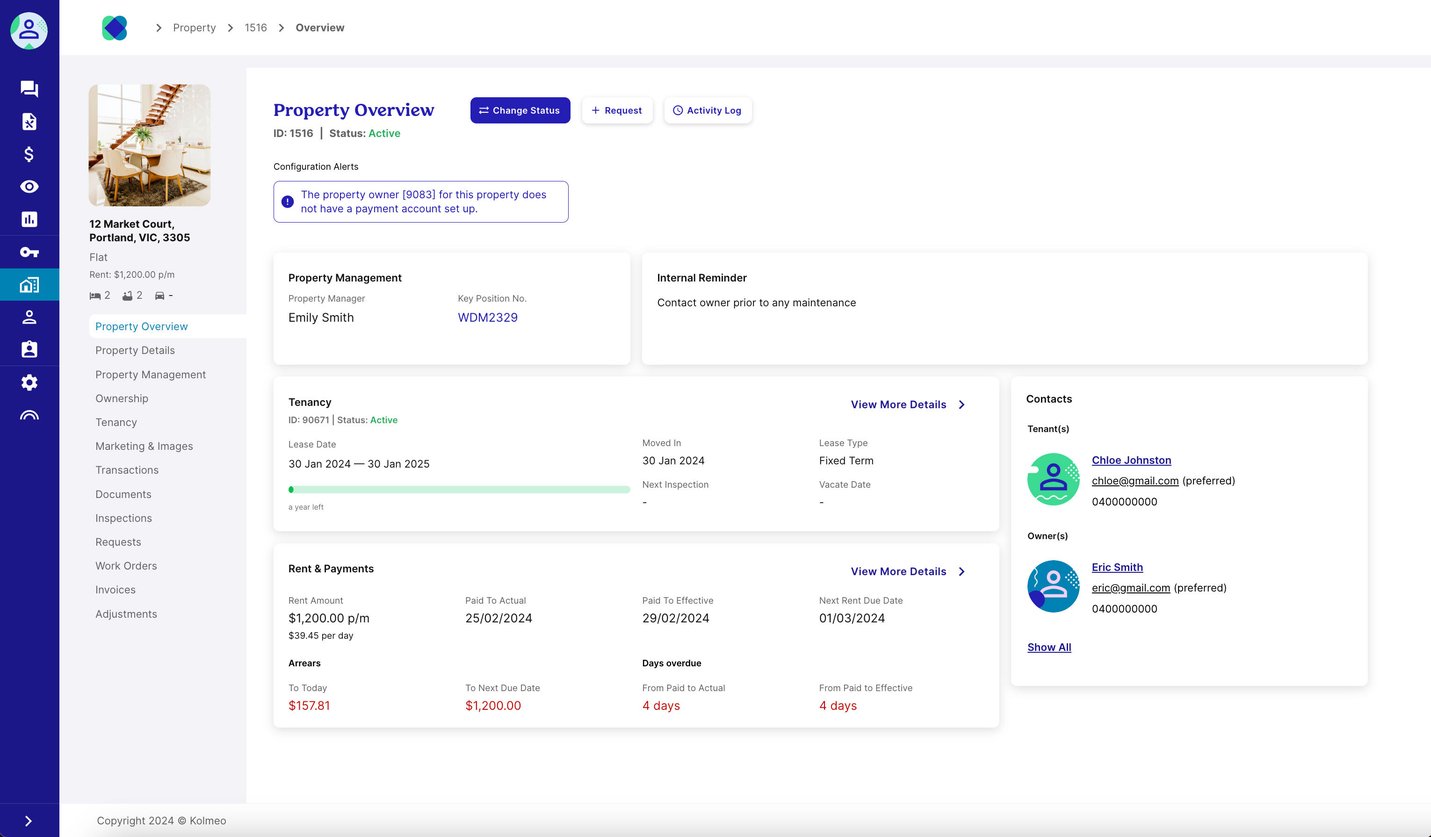The image size is (1431, 837).
Task: Click the 1516 breadcrumb link
Action: coord(256,28)
